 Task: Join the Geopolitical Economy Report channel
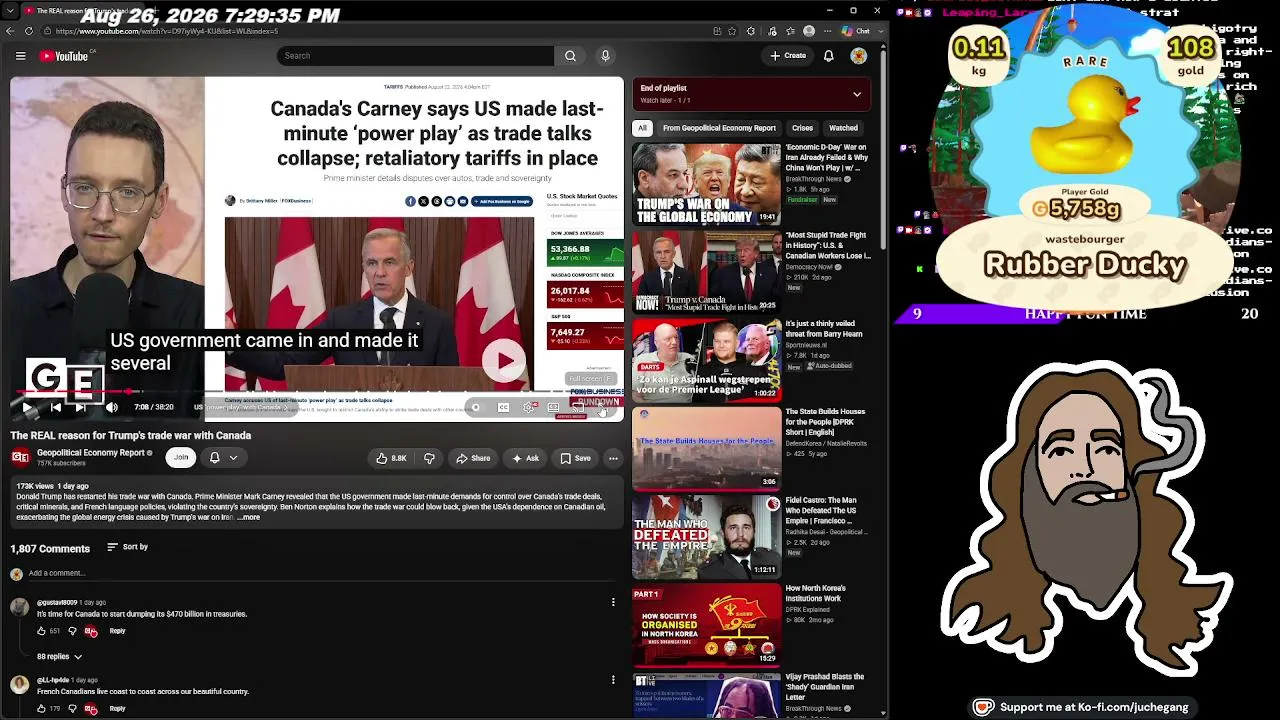181,457
